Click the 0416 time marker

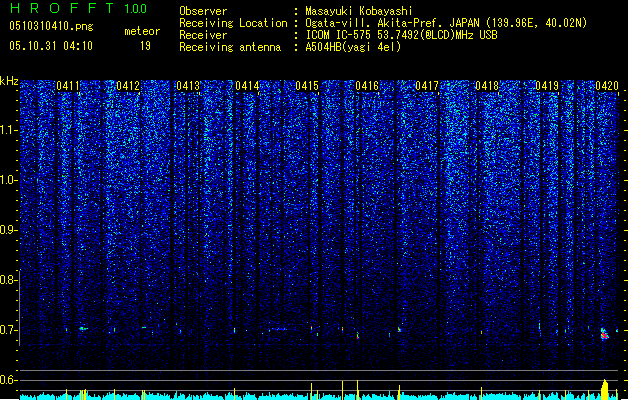[x=367, y=85]
